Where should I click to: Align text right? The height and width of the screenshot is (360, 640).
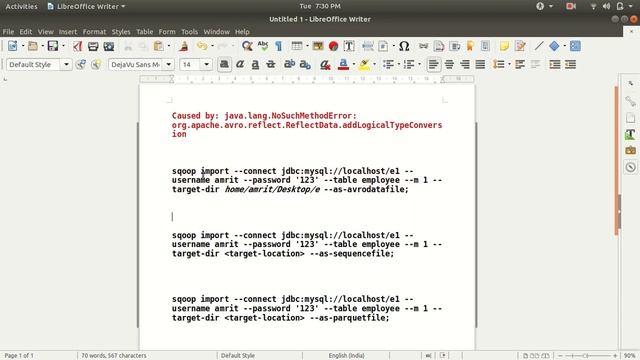point(465,64)
